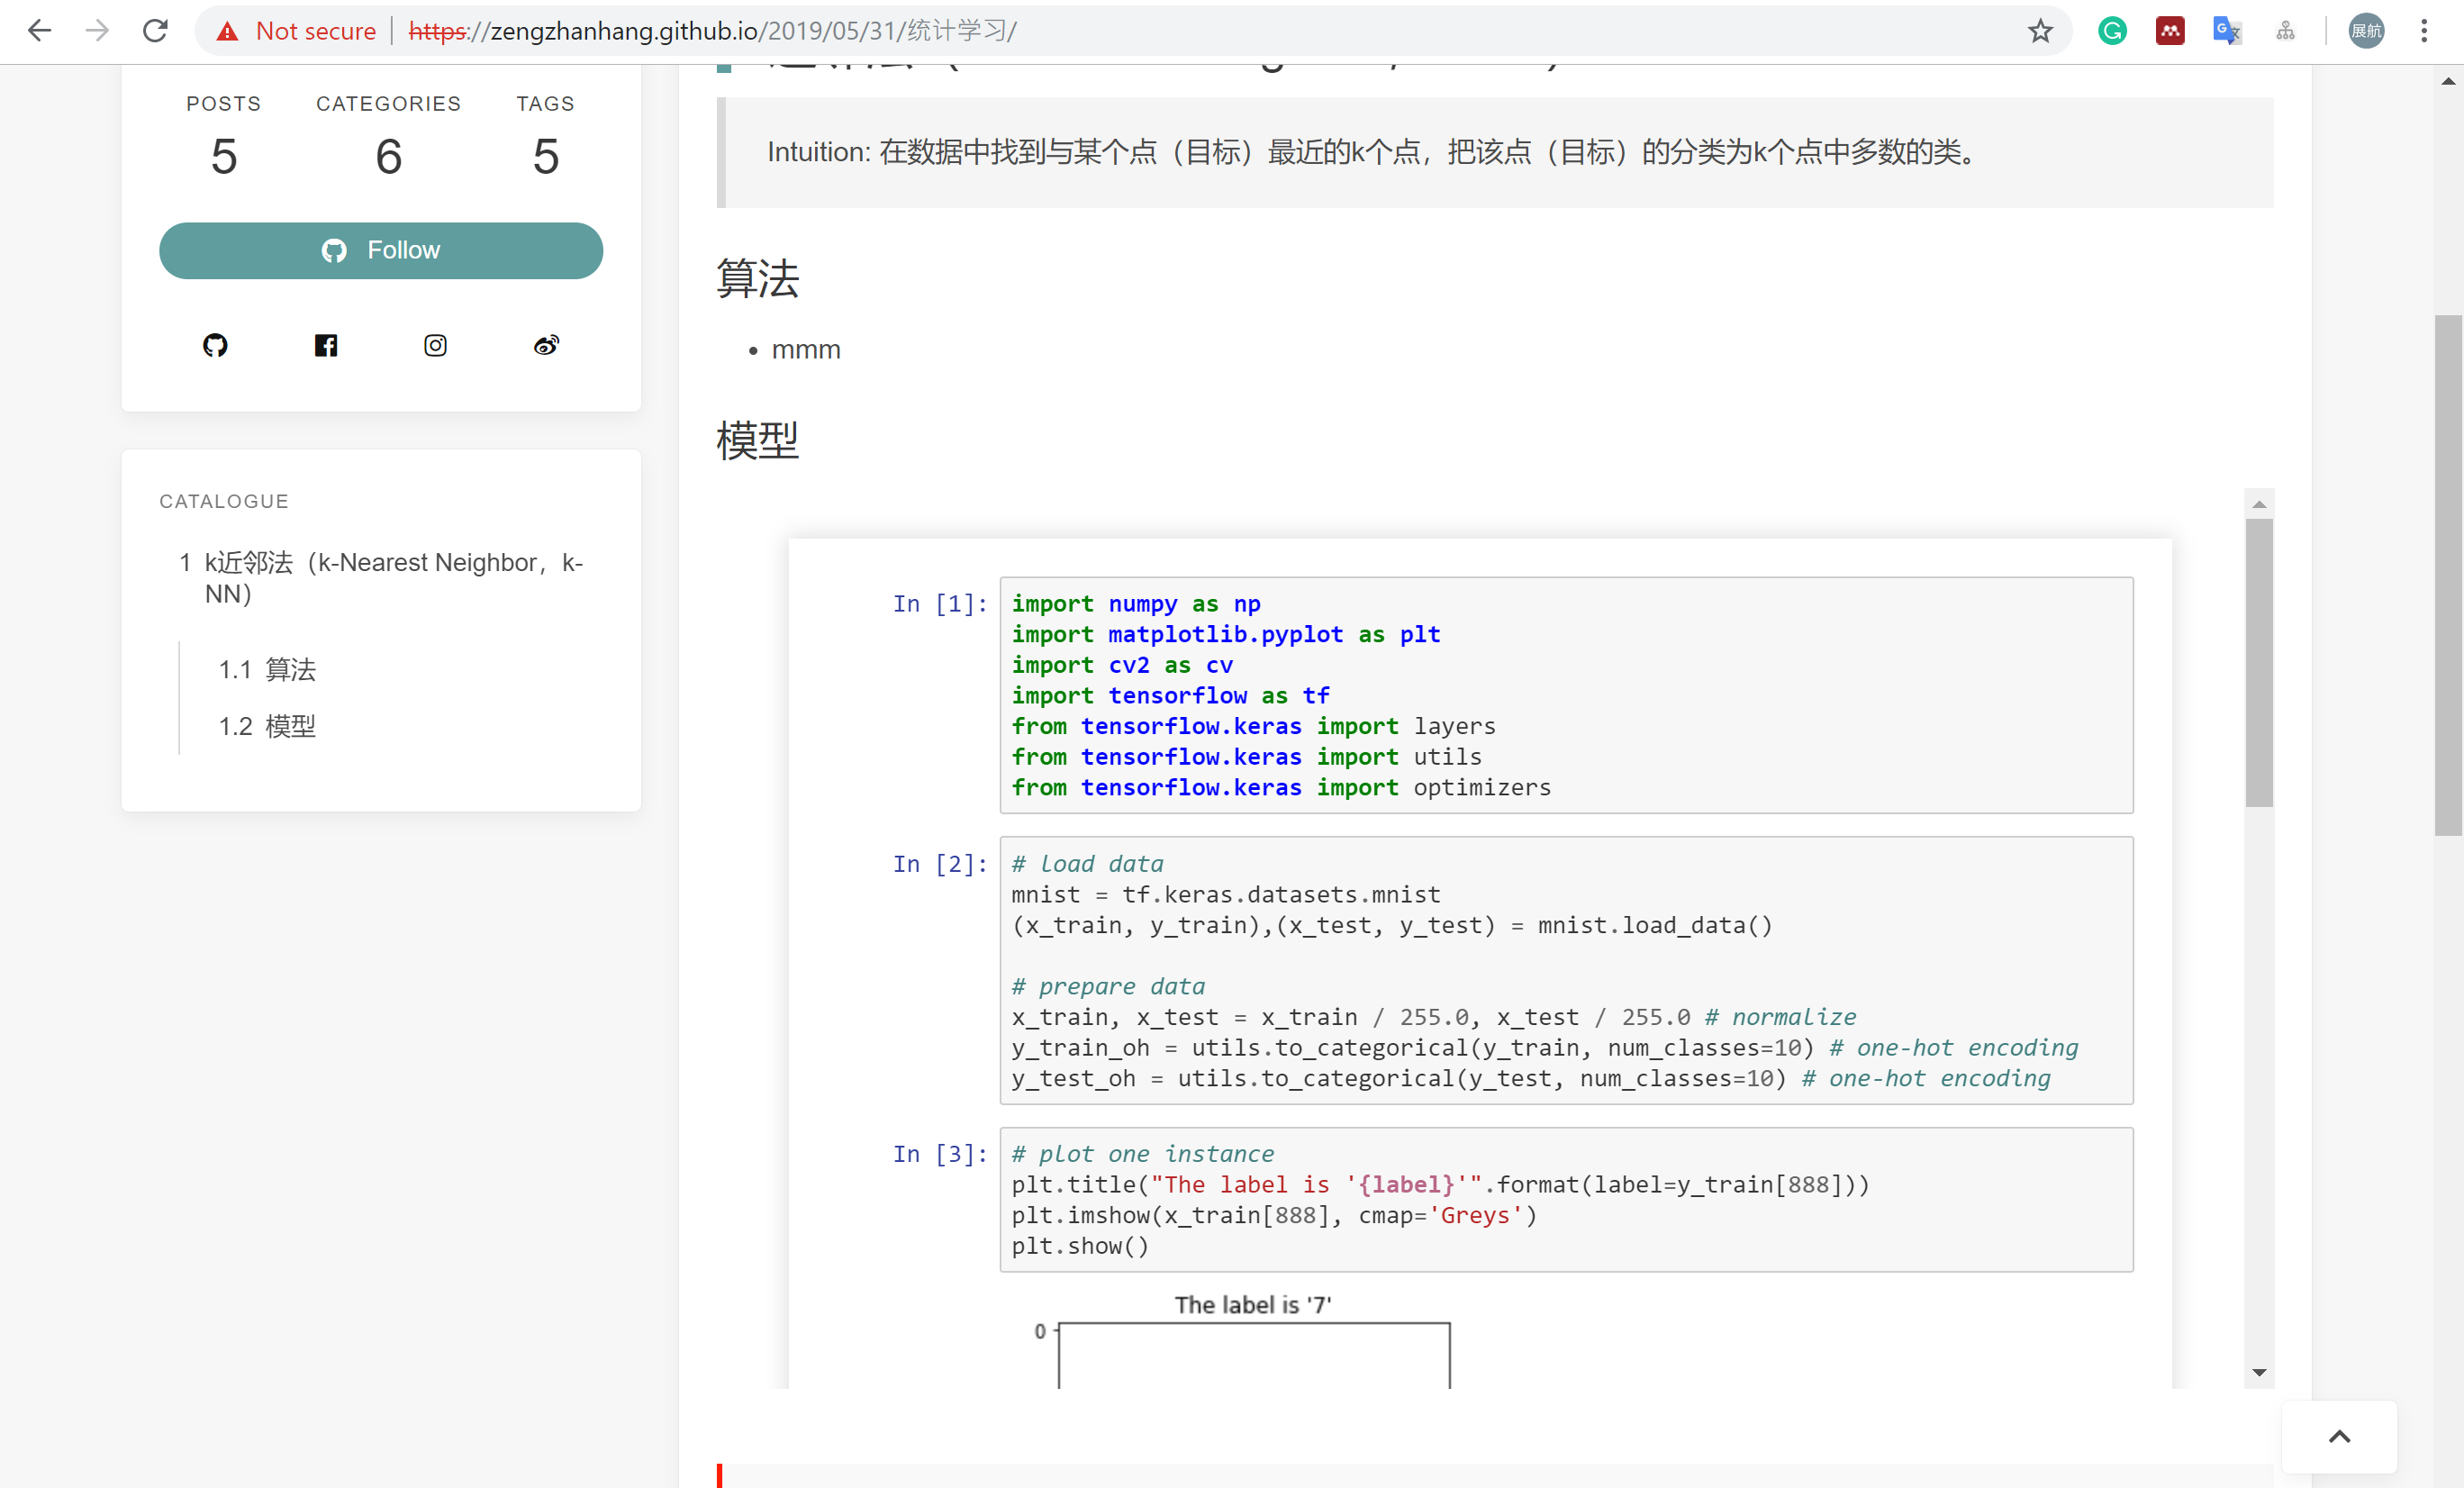Open the Weibo profile icon
Image resolution: width=2464 pixels, height=1488 pixels.
(545, 345)
